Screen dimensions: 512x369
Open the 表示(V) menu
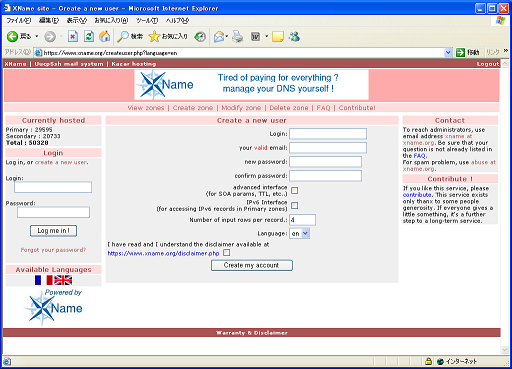(x=77, y=21)
